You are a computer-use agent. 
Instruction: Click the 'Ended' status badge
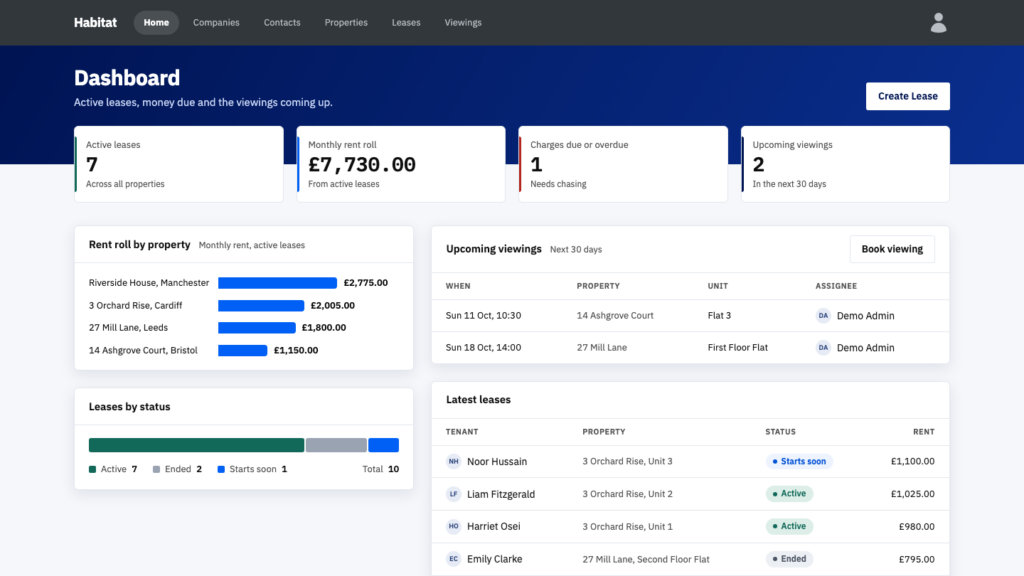pos(790,559)
